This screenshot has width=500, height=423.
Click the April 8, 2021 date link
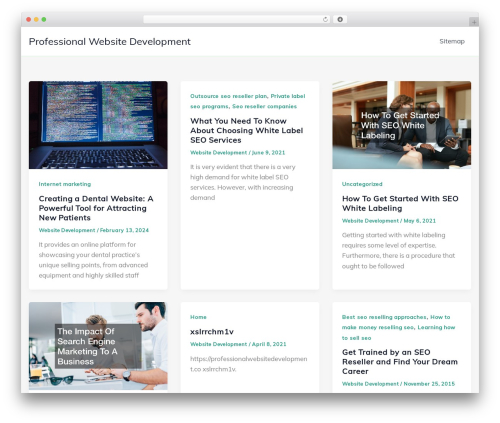pos(269,344)
